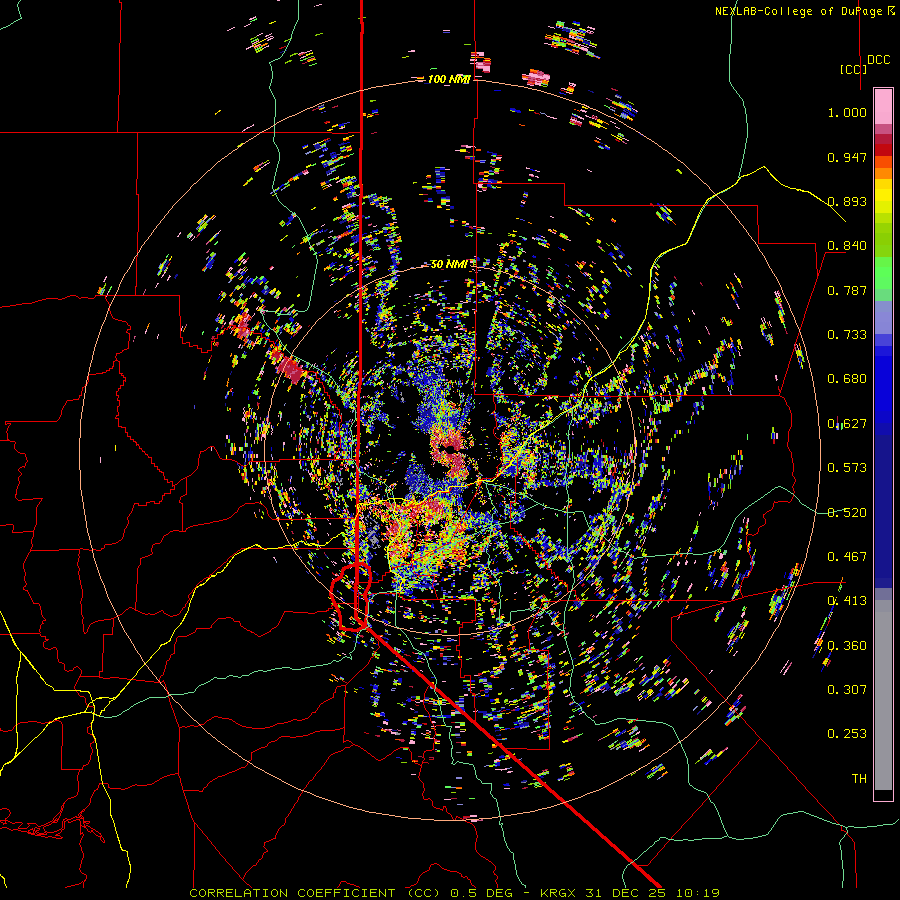Click the KRGX 31 DEC 25 10:19 timestamp

point(630,893)
